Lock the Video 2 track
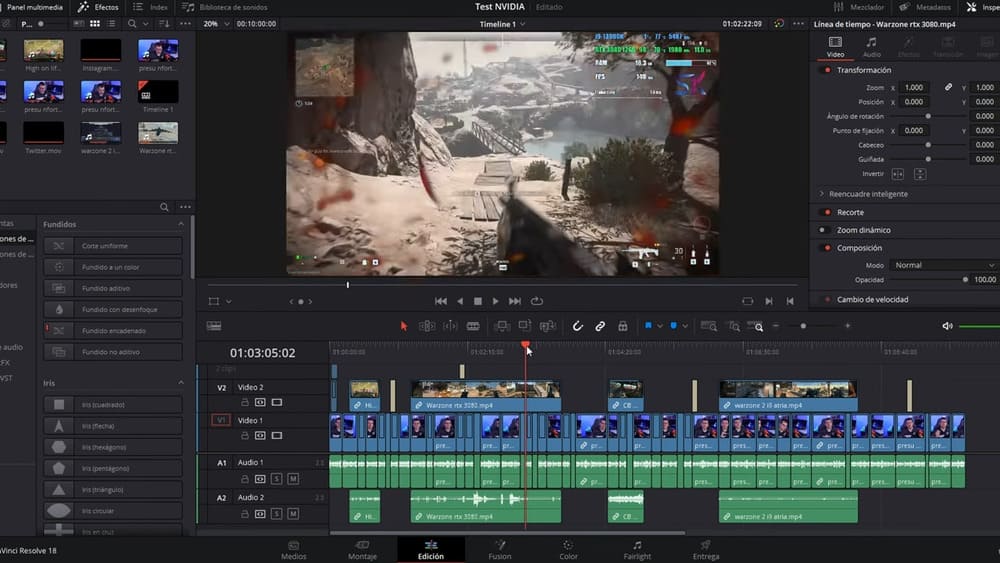 [244, 402]
